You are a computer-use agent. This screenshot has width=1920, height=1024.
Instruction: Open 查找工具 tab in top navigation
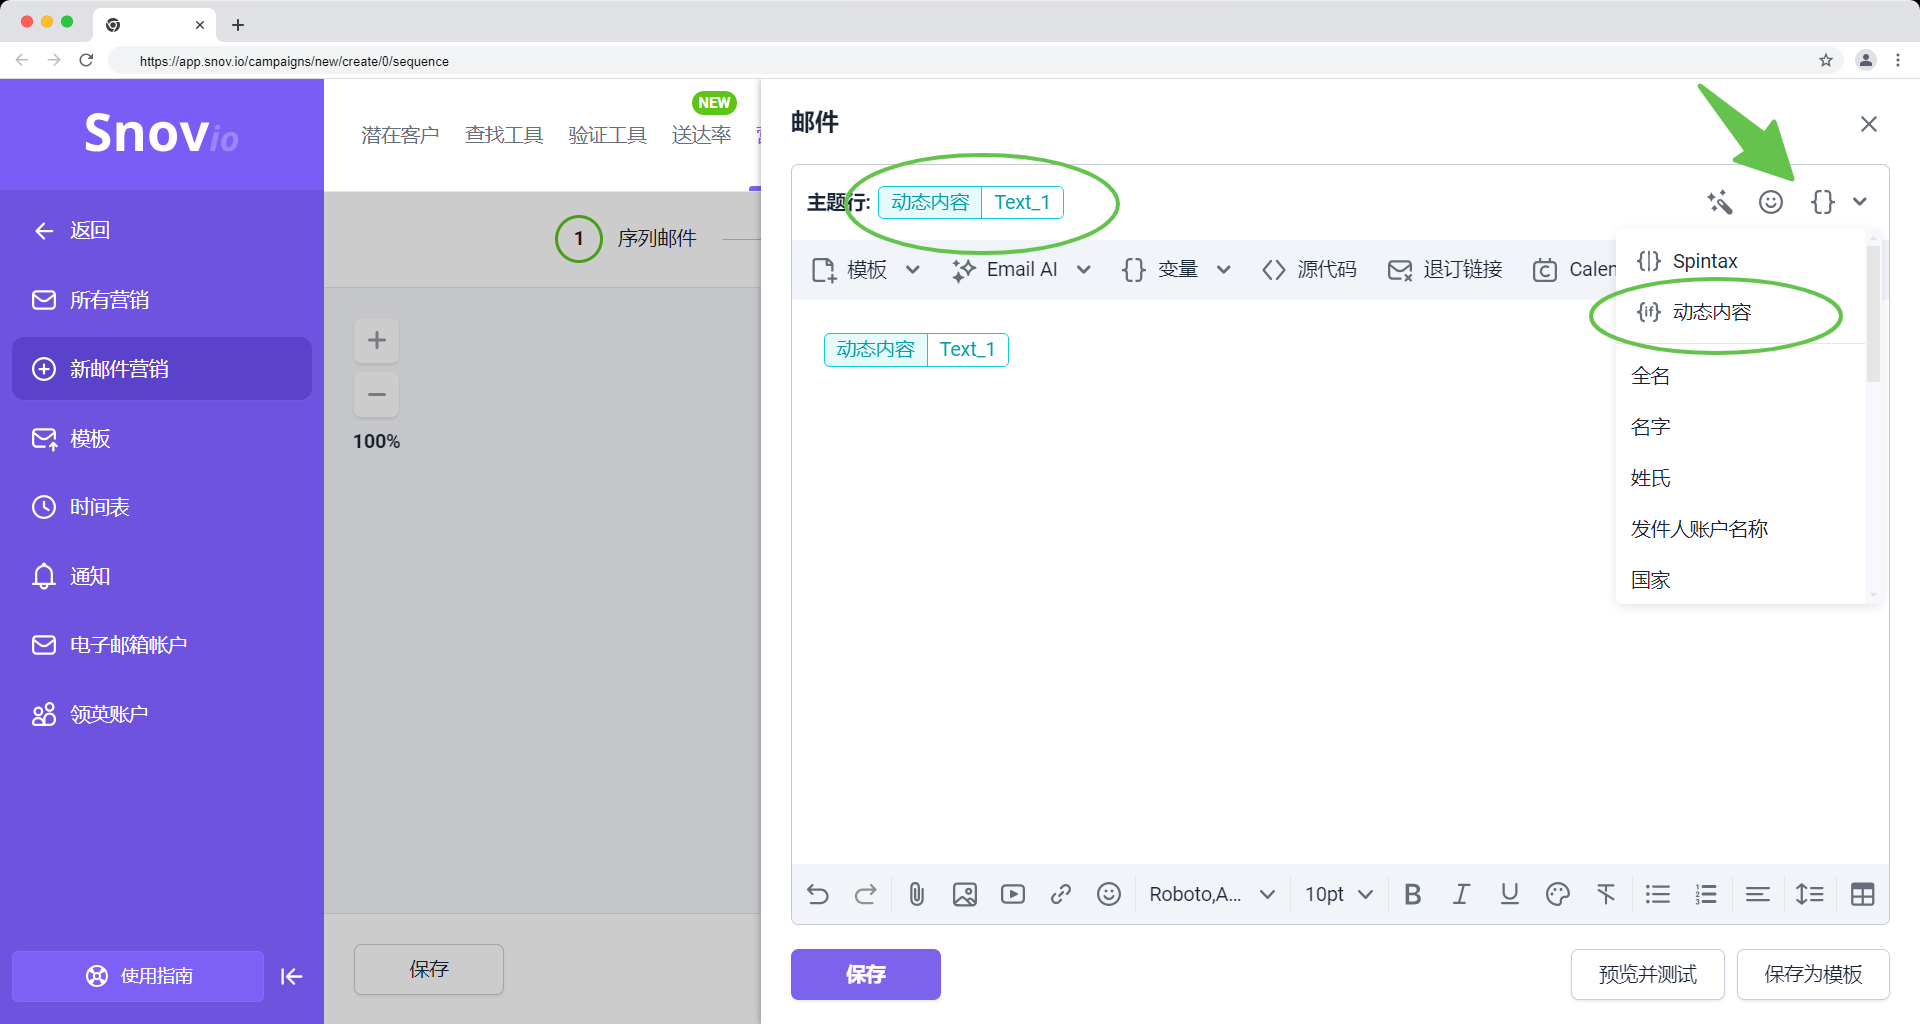504,135
